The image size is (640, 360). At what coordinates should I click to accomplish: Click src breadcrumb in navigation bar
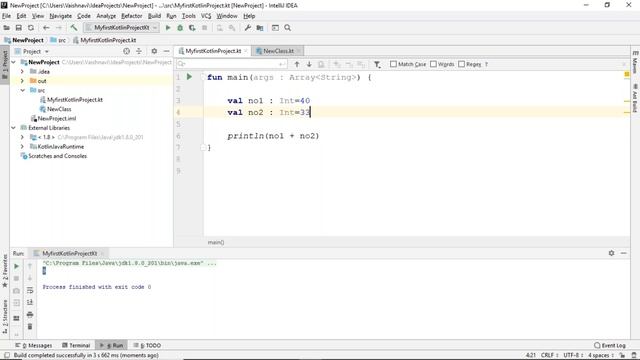58,40
